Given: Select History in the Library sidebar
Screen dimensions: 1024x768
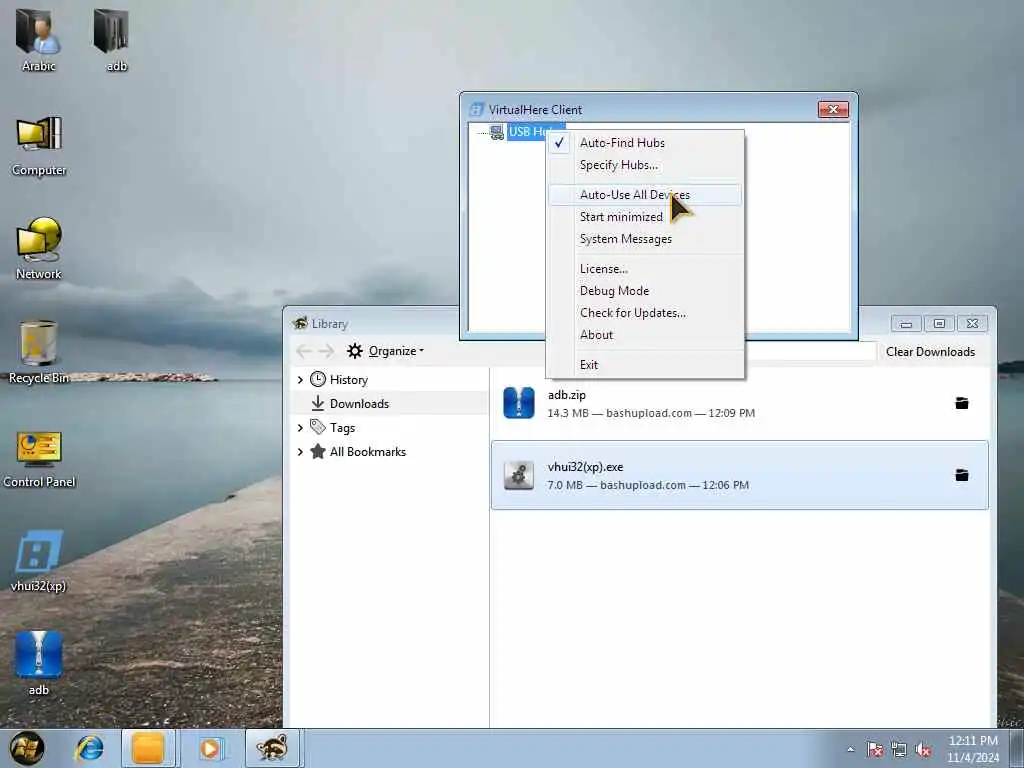Looking at the screenshot, I should point(349,379).
